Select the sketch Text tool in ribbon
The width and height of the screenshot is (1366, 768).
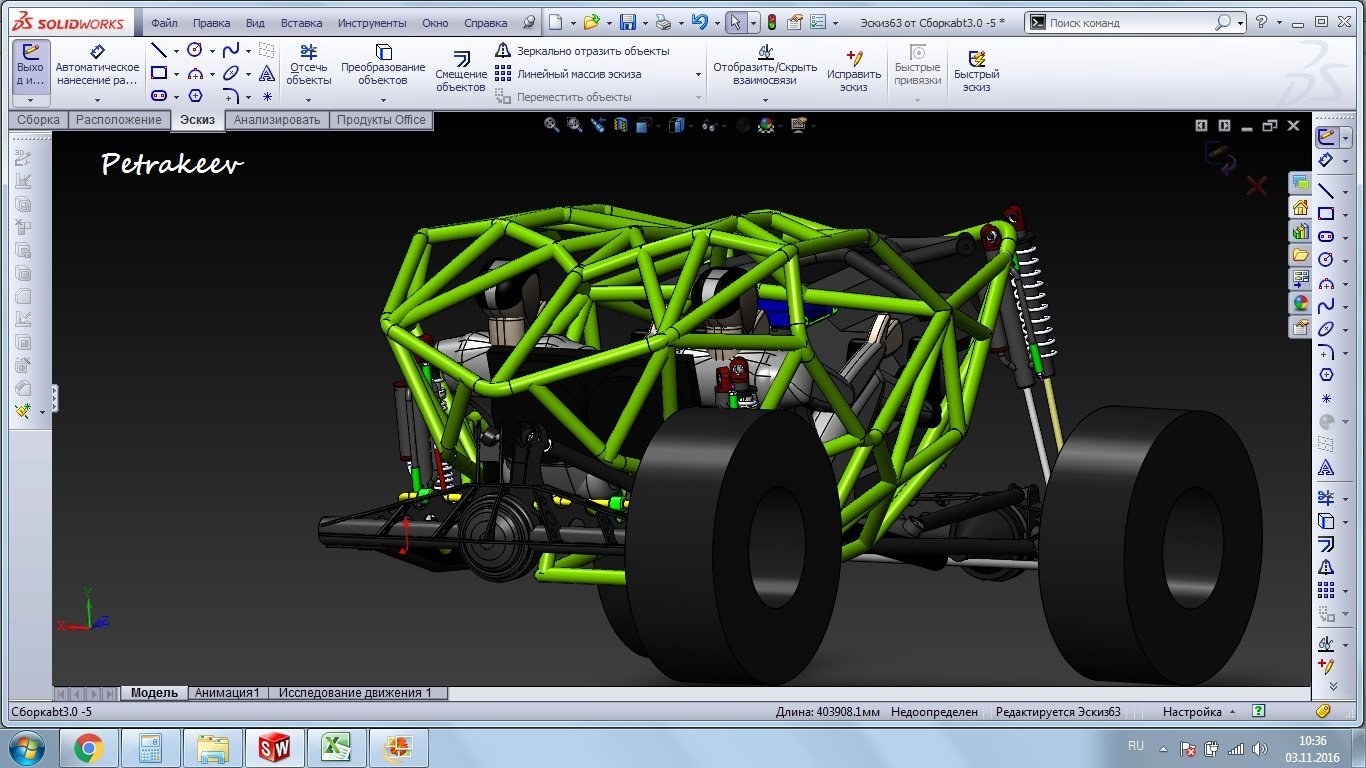[x=267, y=73]
